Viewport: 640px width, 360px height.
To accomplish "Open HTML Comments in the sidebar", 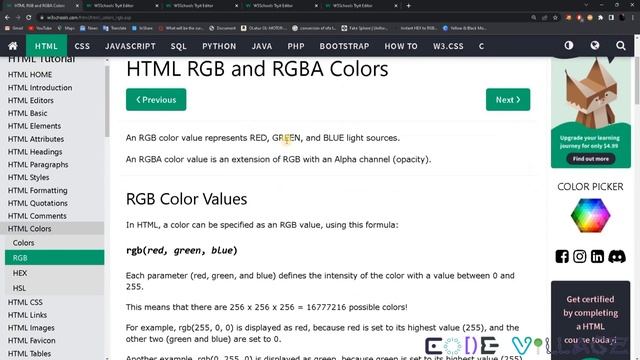I will [37, 216].
